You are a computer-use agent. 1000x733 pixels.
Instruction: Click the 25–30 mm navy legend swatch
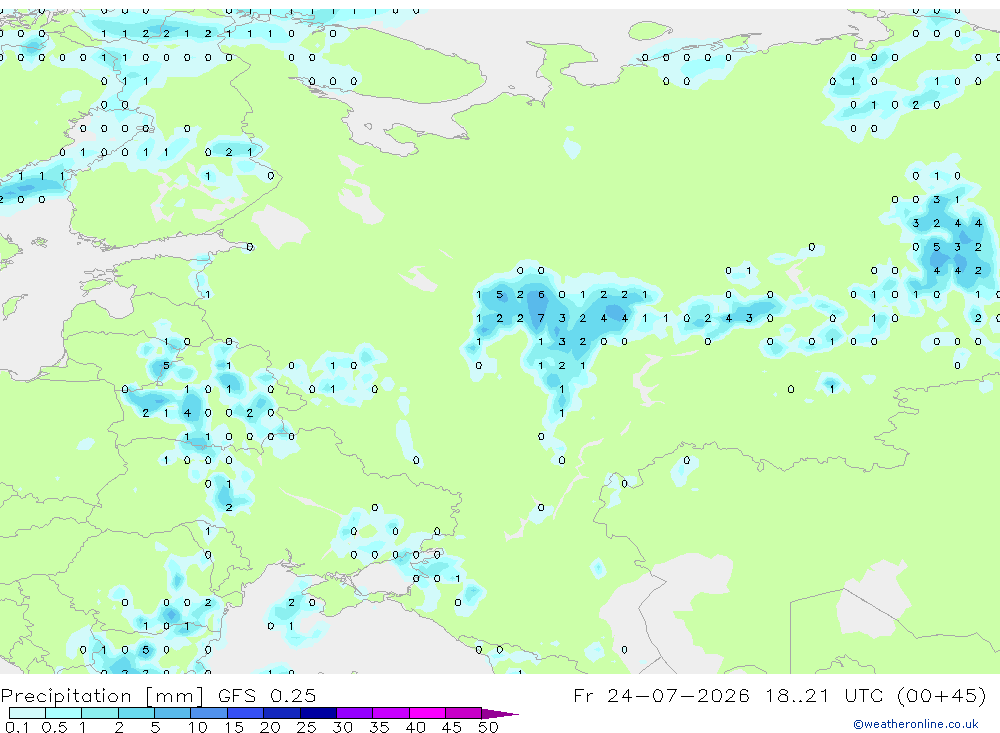click(x=318, y=713)
